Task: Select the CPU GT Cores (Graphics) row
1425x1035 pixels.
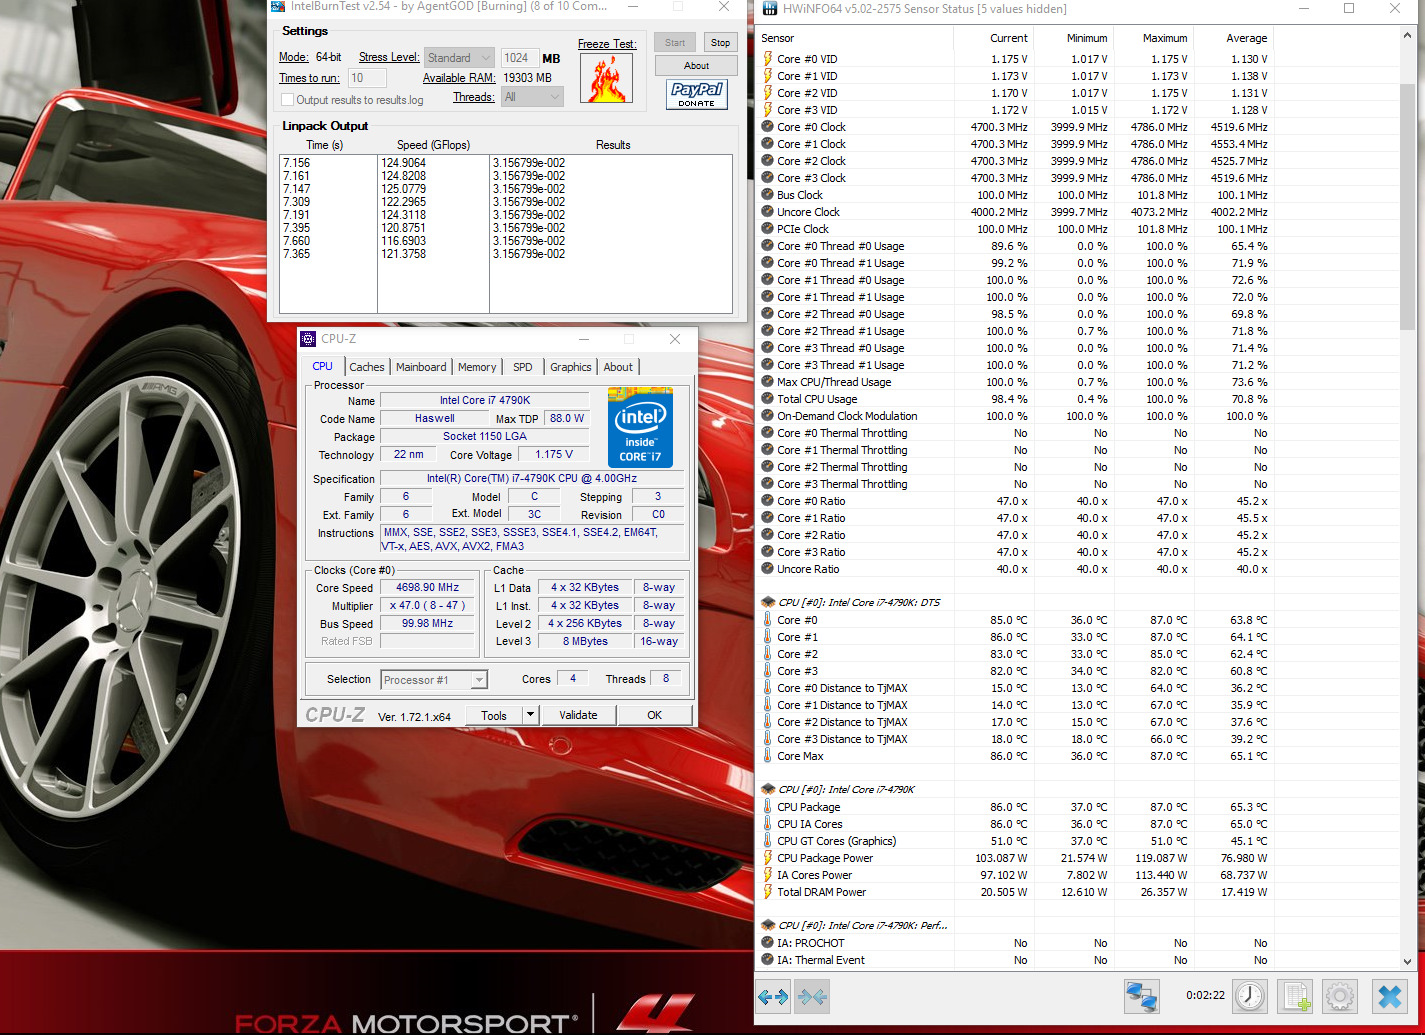Action: [1015, 841]
